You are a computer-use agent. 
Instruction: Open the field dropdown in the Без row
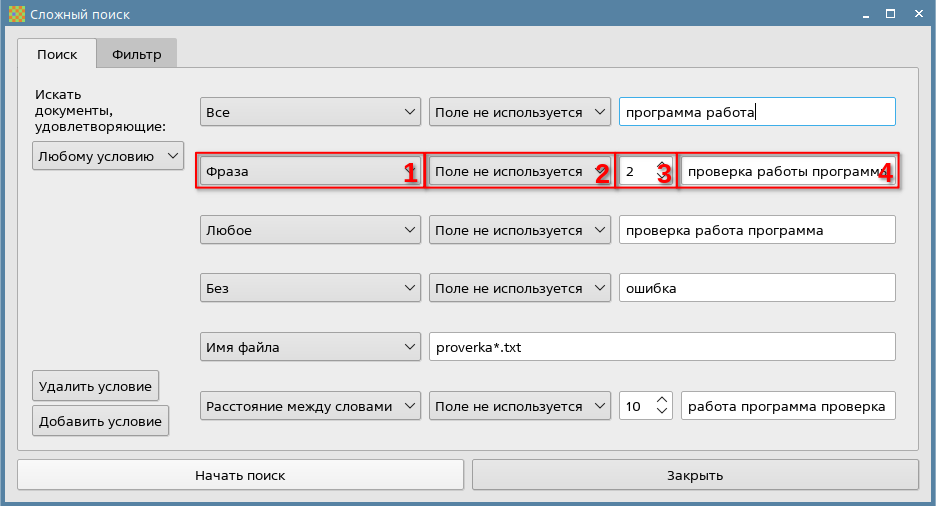point(520,289)
